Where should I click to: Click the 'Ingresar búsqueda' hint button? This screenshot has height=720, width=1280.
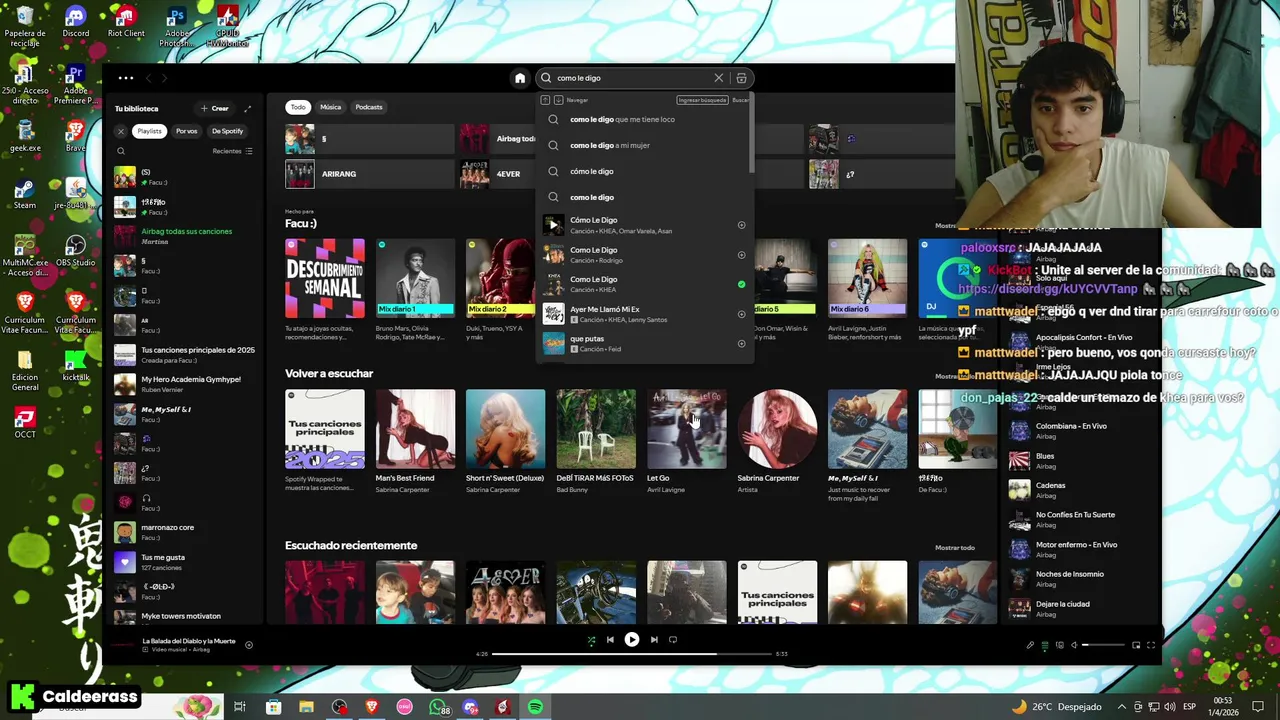pyautogui.click(x=702, y=100)
